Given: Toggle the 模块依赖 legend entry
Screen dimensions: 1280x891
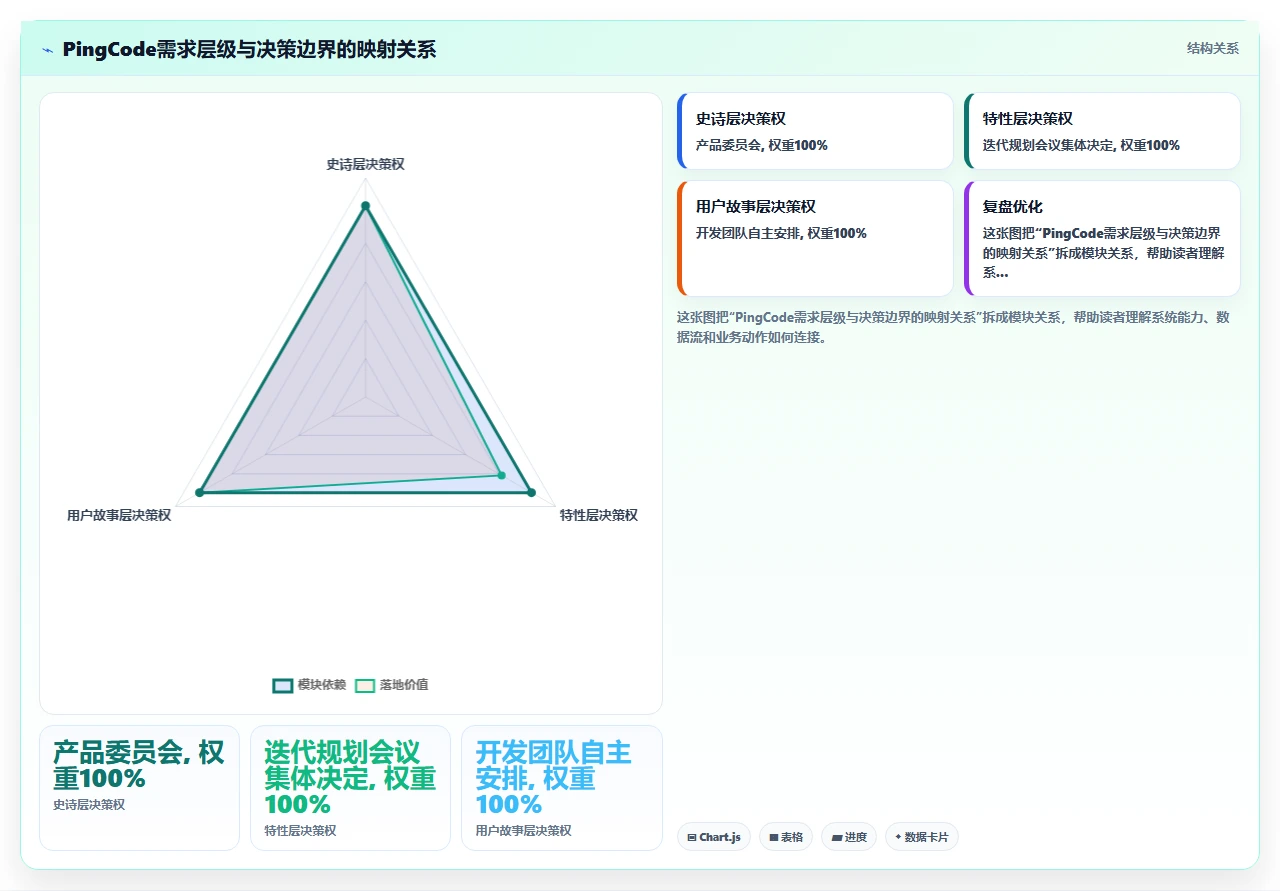Looking at the screenshot, I should coord(309,685).
